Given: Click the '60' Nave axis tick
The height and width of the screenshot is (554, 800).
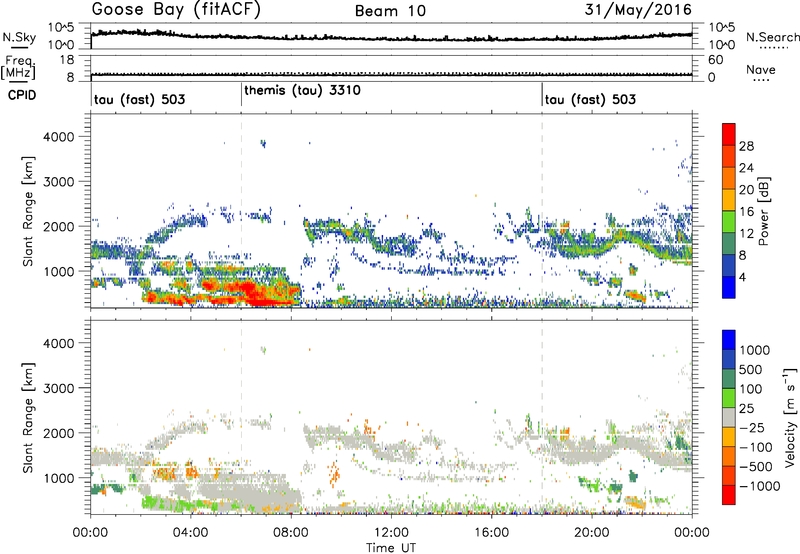Looking at the screenshot, I should pyautogui.click(x=715, y=60).
